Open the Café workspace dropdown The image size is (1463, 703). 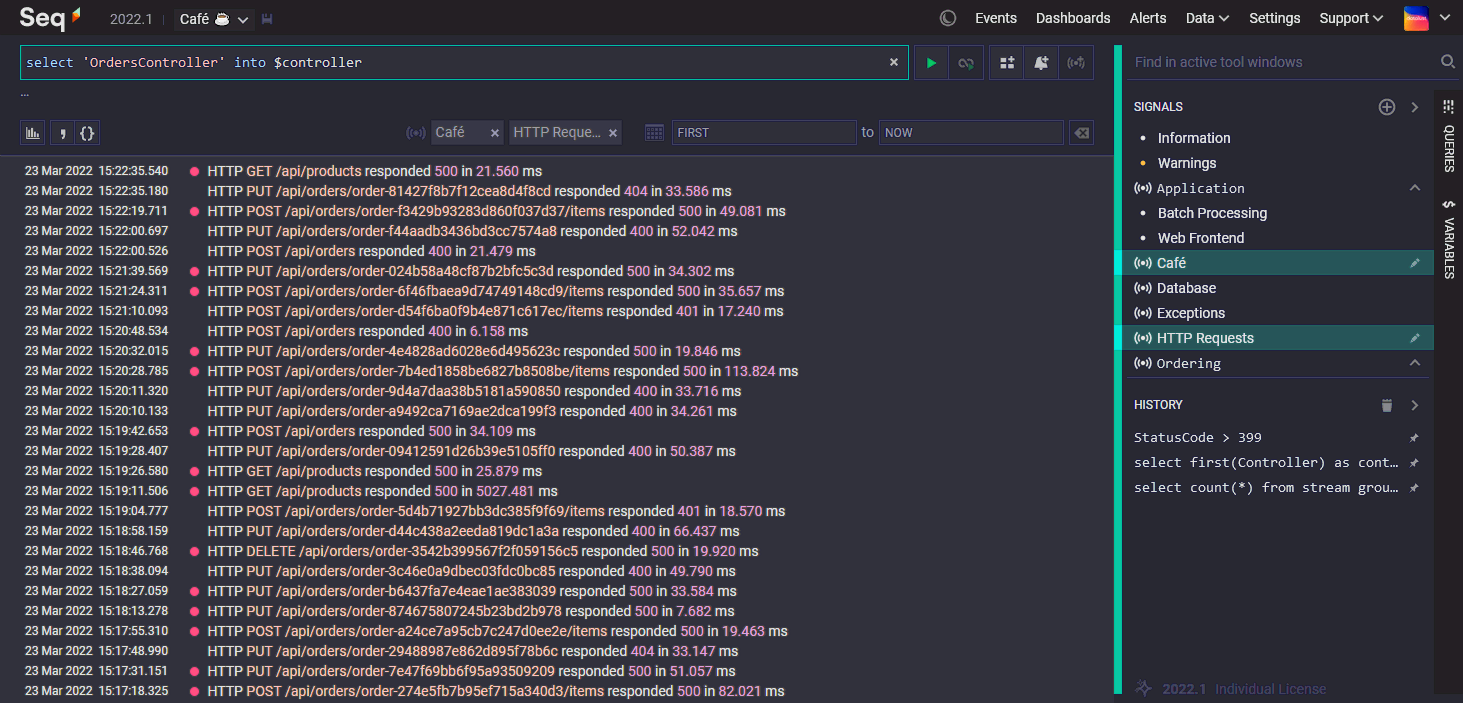[x=214, y=19]
